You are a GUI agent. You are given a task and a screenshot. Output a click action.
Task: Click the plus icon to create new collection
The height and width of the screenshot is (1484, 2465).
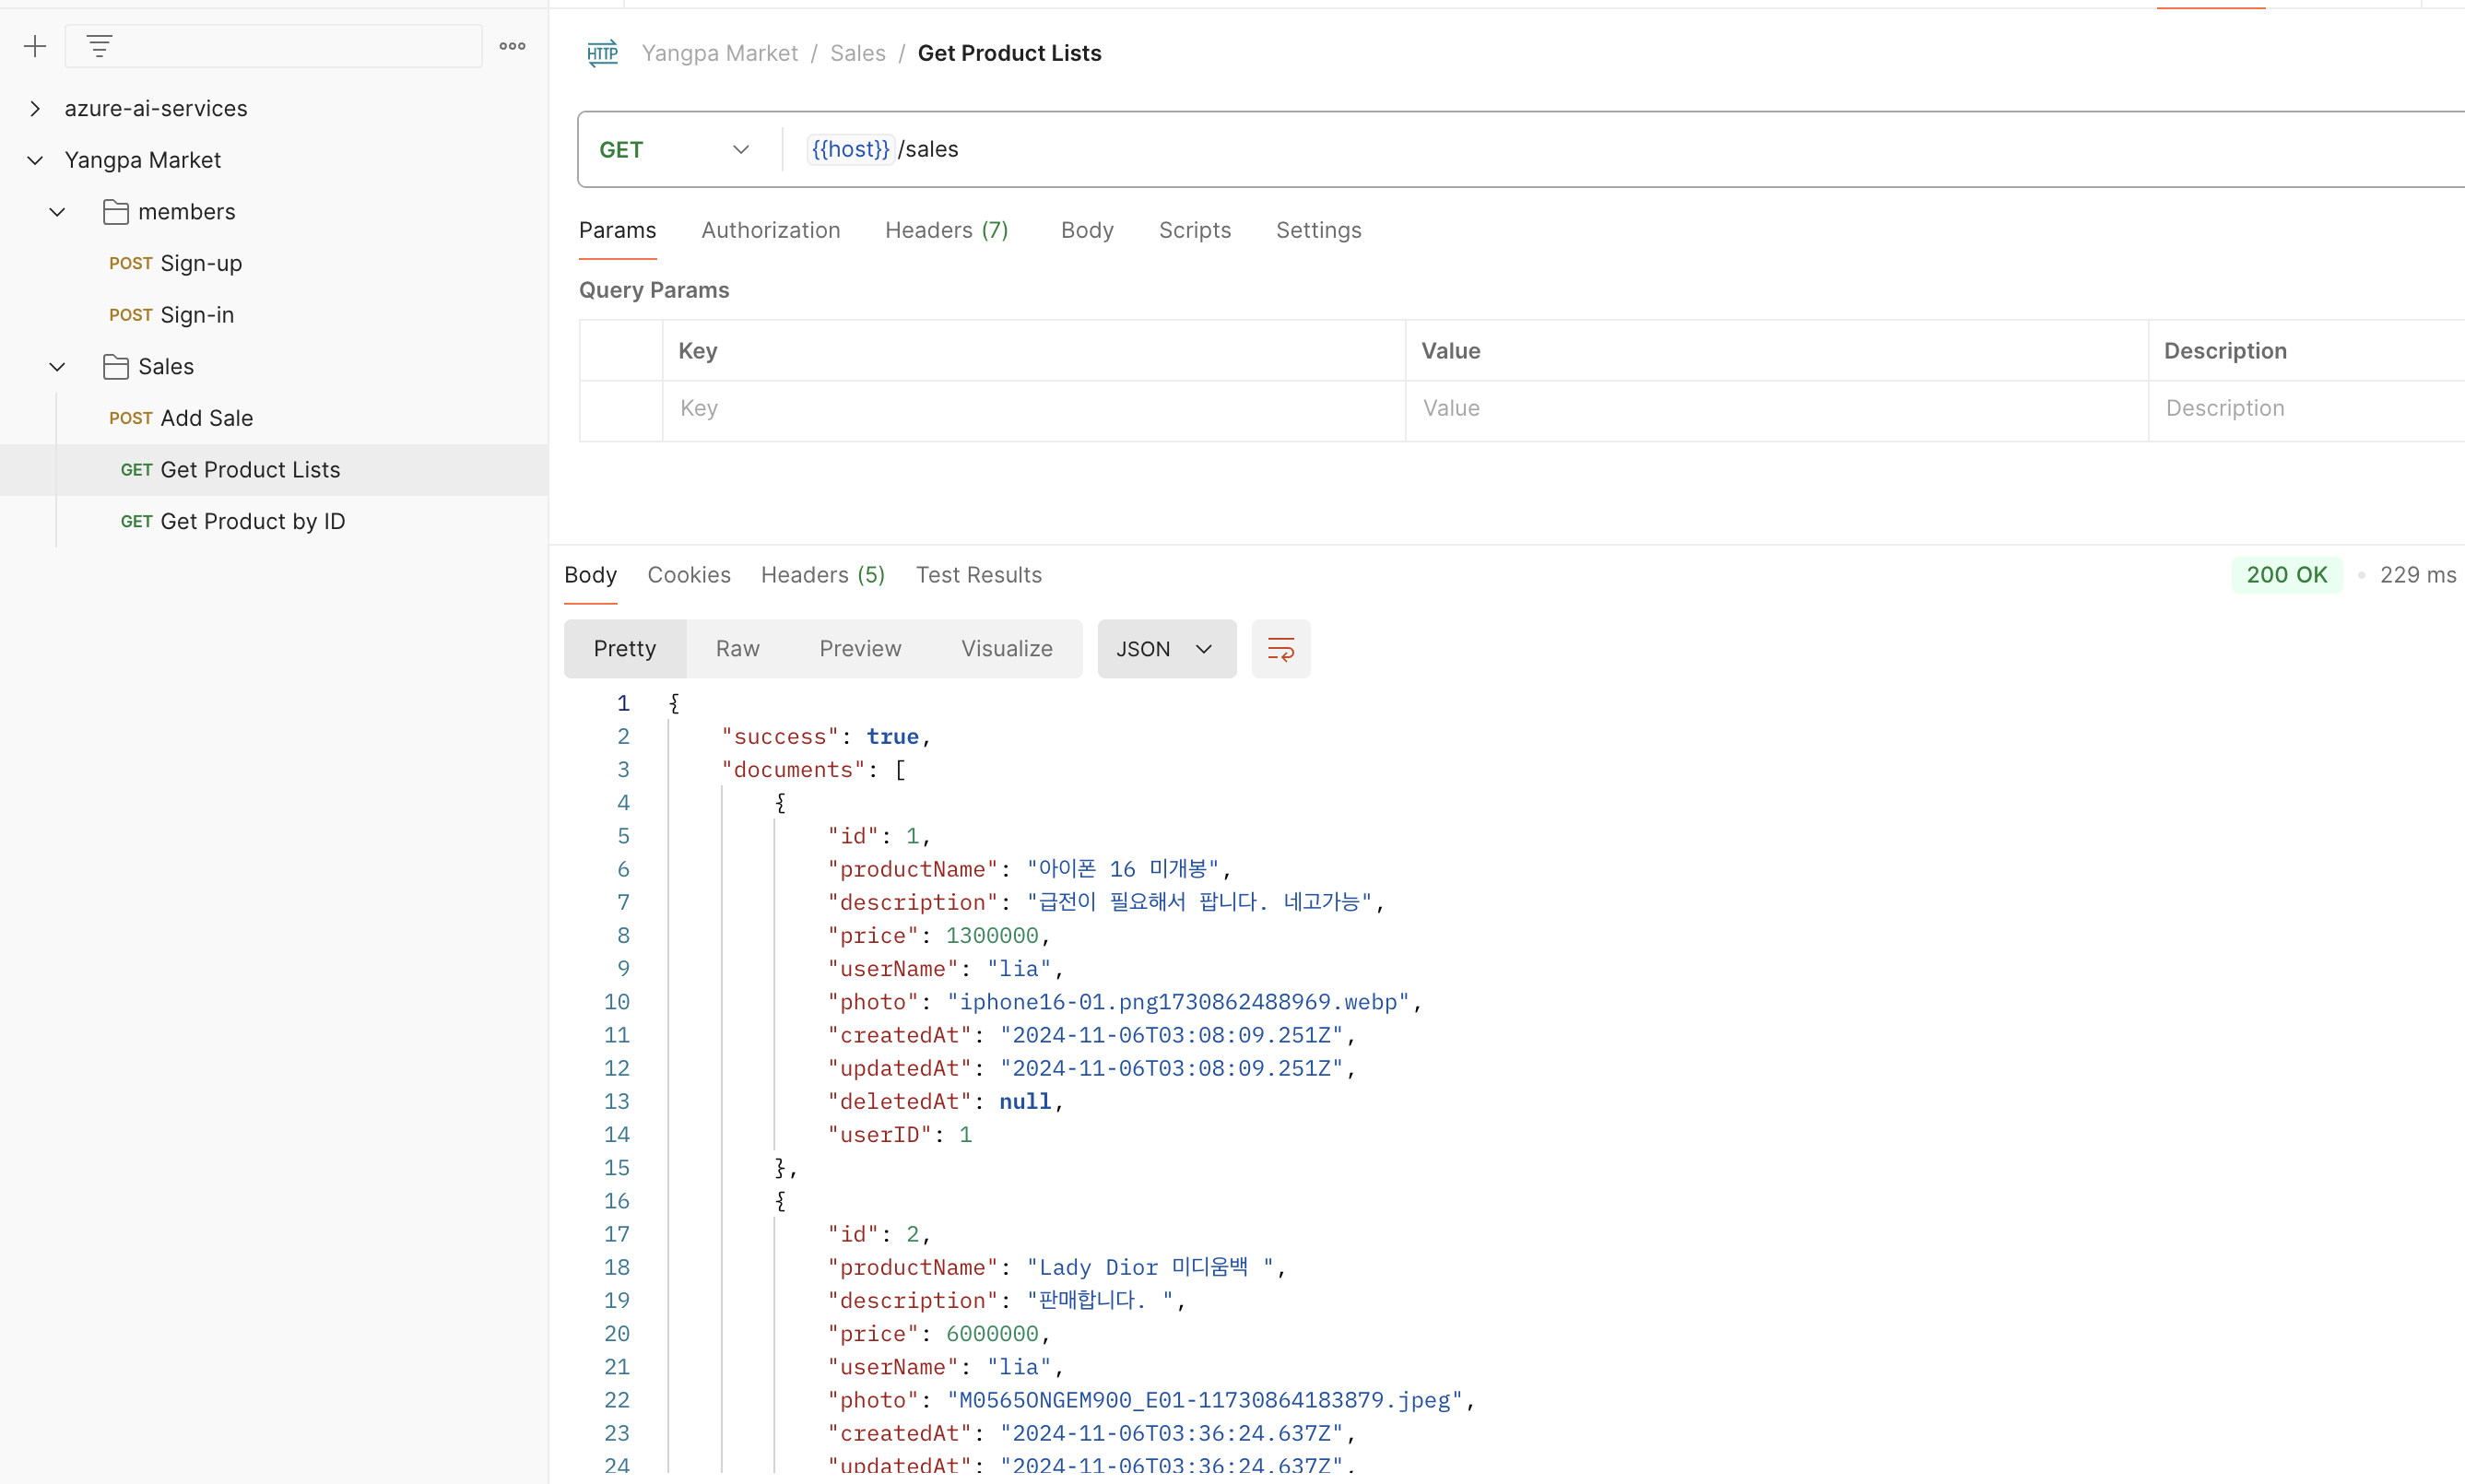(35, 46)
